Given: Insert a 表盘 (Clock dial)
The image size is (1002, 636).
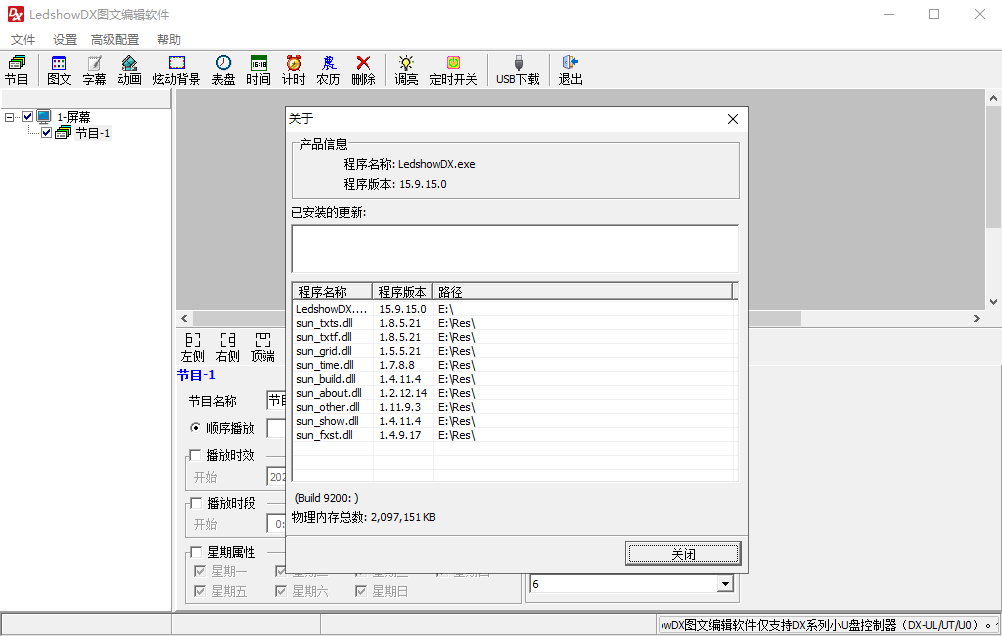Looking at the screenshot, I should pos(223,69).
